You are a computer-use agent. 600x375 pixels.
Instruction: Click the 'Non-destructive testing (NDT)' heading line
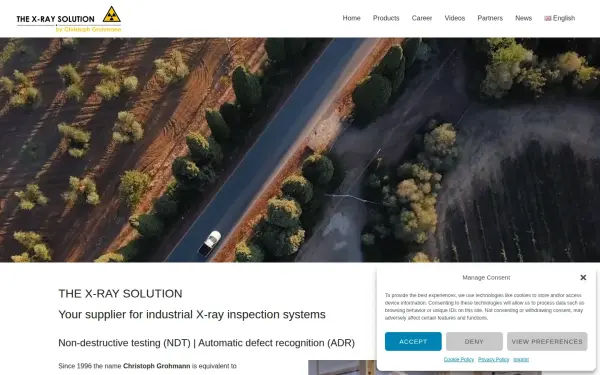[x=207, y=343]
